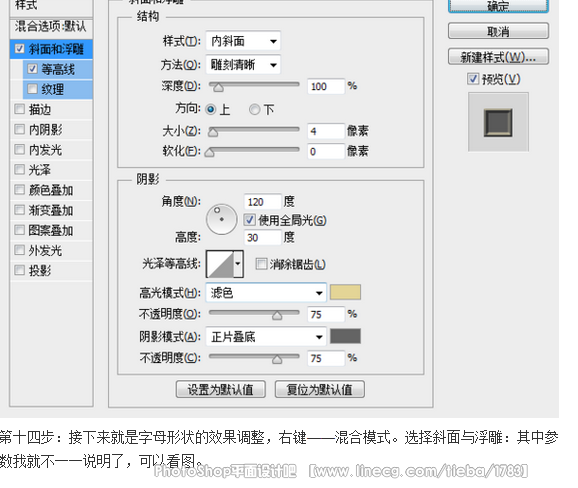
Task: Enable the 纹理 checkbox
Action: [32, 89]
